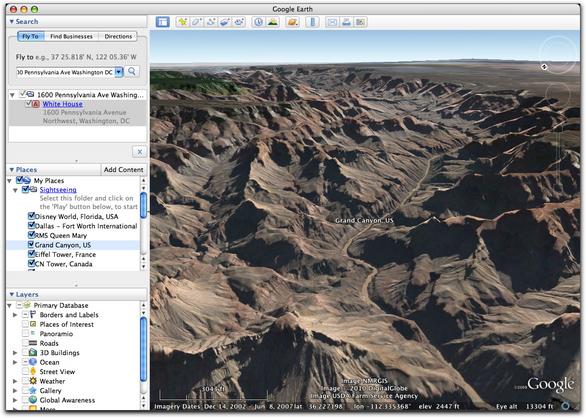Screen dimensions: 586x418
Task: Collapse the 1600 Pennsylvania Ave search result
Action: click(12, 95)
